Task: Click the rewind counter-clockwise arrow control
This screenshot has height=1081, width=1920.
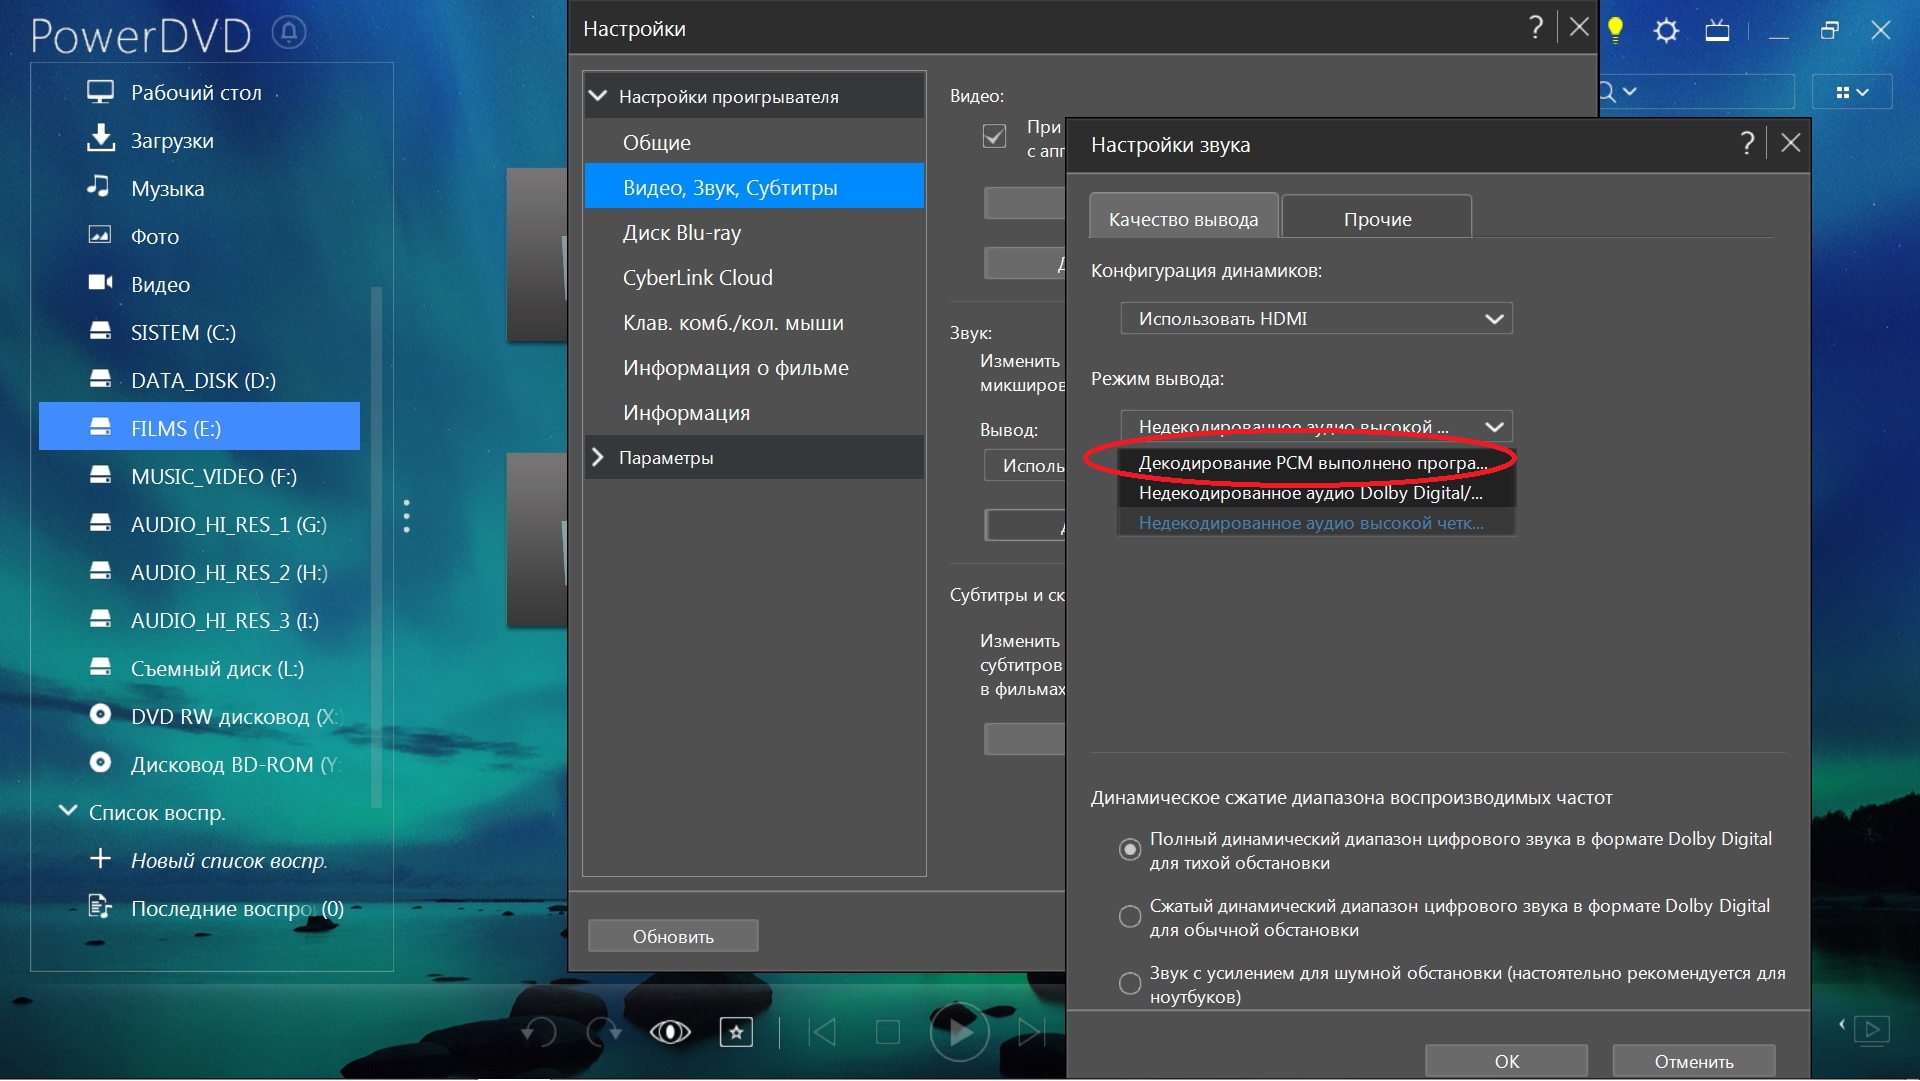Action: coord(539,1031)
